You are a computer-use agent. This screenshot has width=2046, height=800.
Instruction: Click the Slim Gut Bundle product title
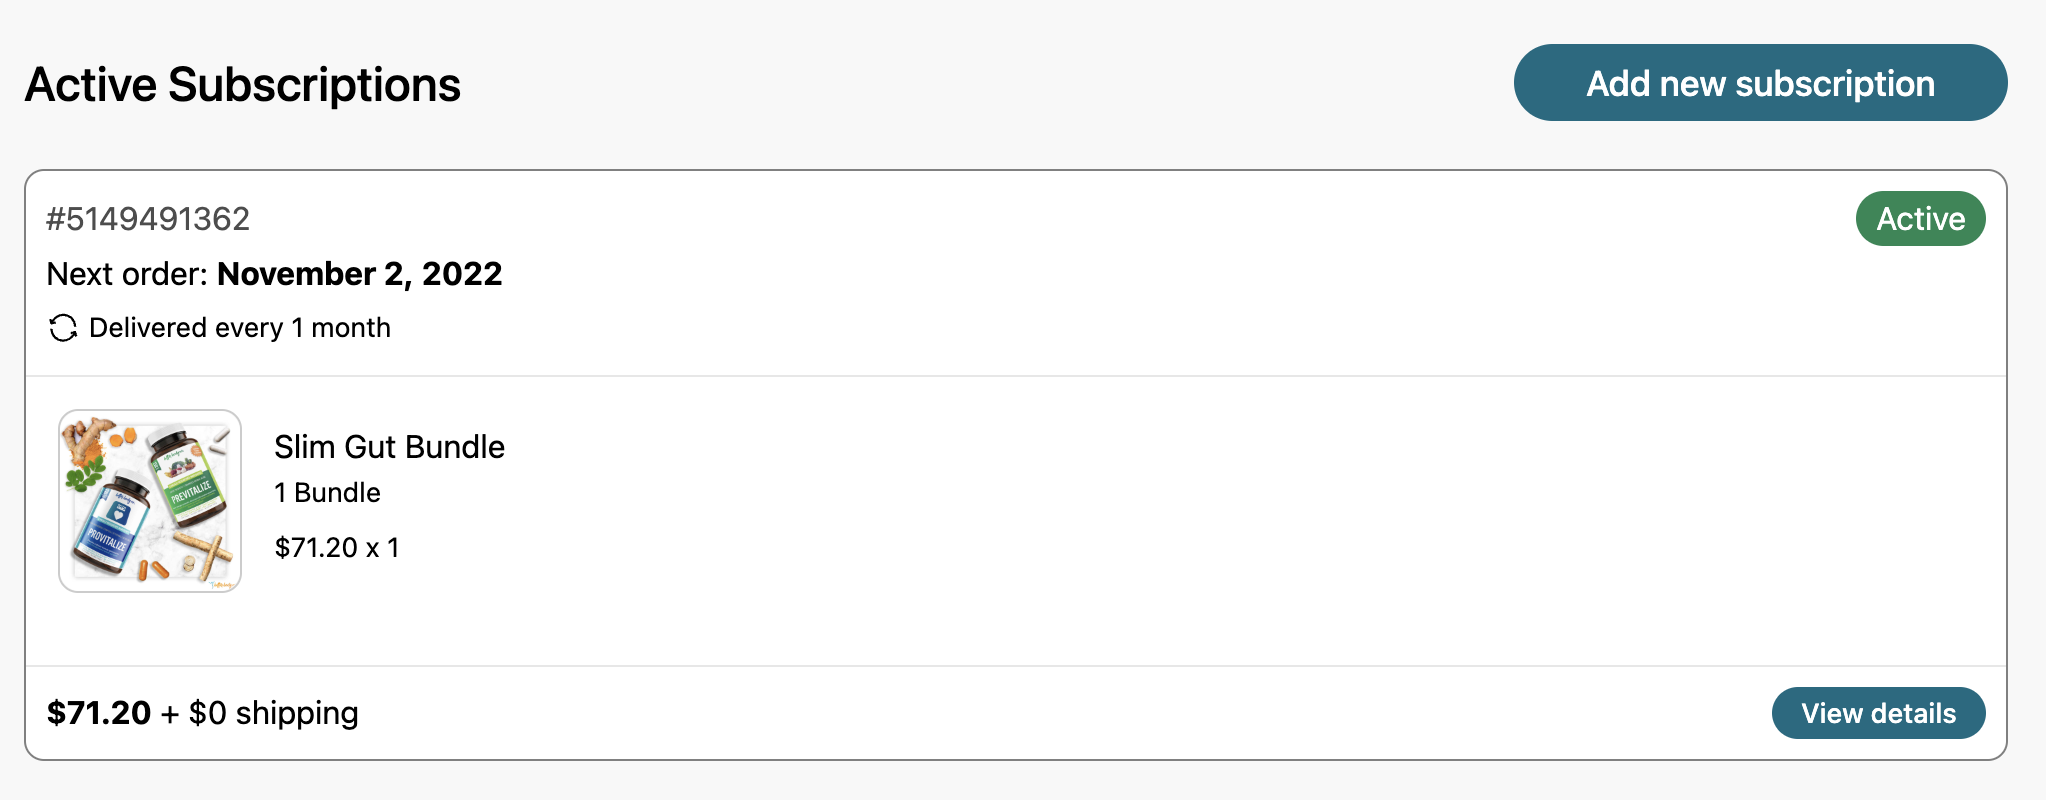[x=389, y=447]
